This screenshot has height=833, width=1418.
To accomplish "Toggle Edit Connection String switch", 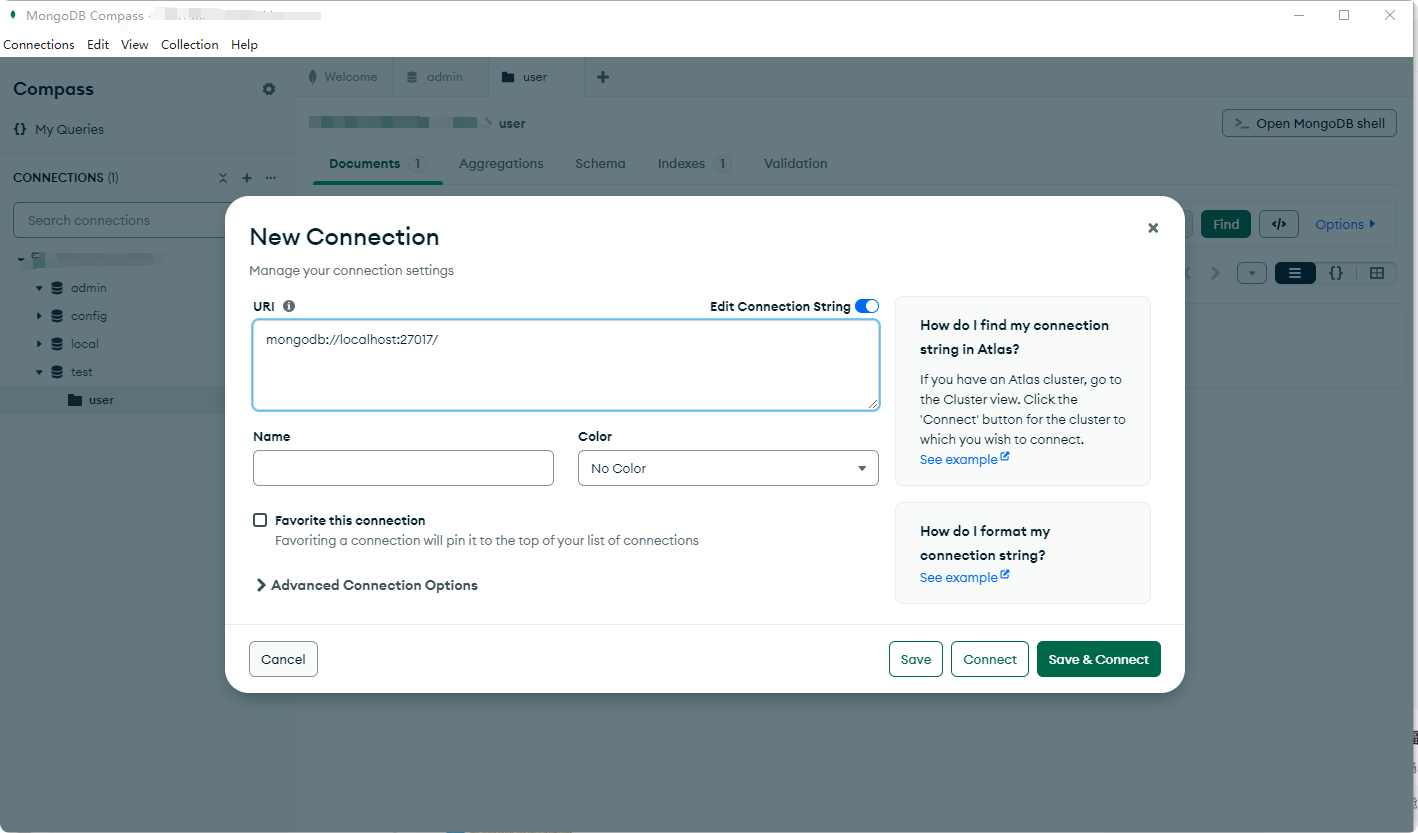I will click(x=867, y=306).
